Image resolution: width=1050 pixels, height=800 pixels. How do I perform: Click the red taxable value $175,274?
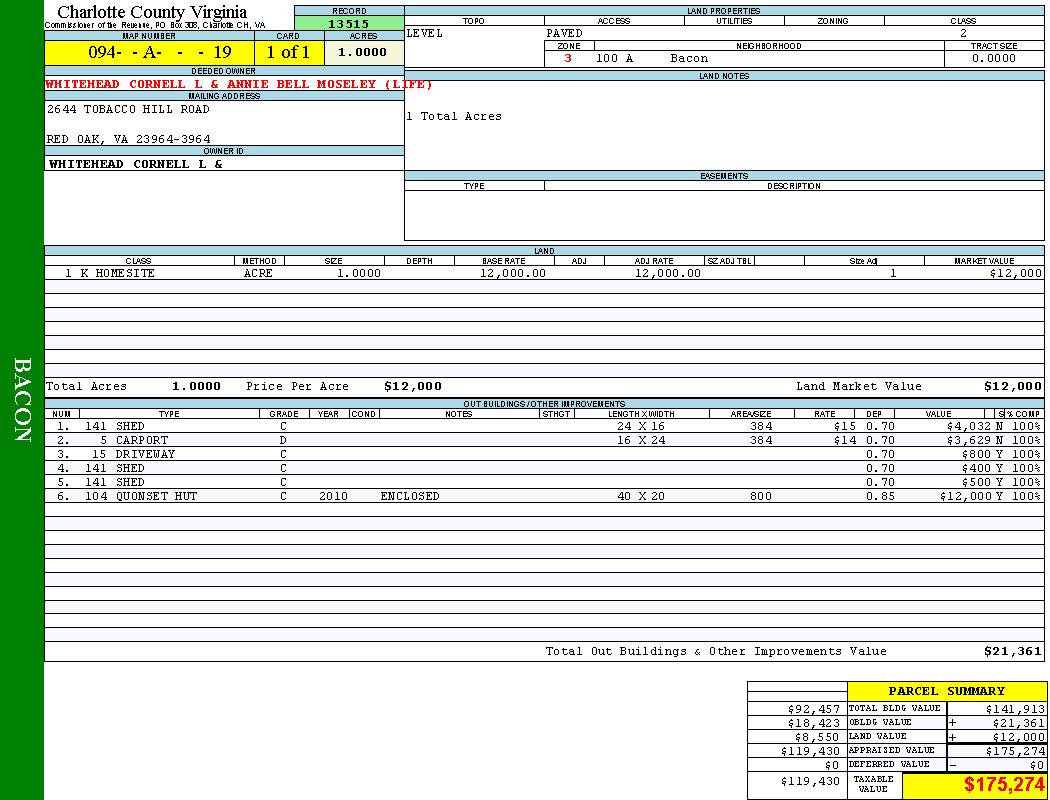coord(1004,786)
